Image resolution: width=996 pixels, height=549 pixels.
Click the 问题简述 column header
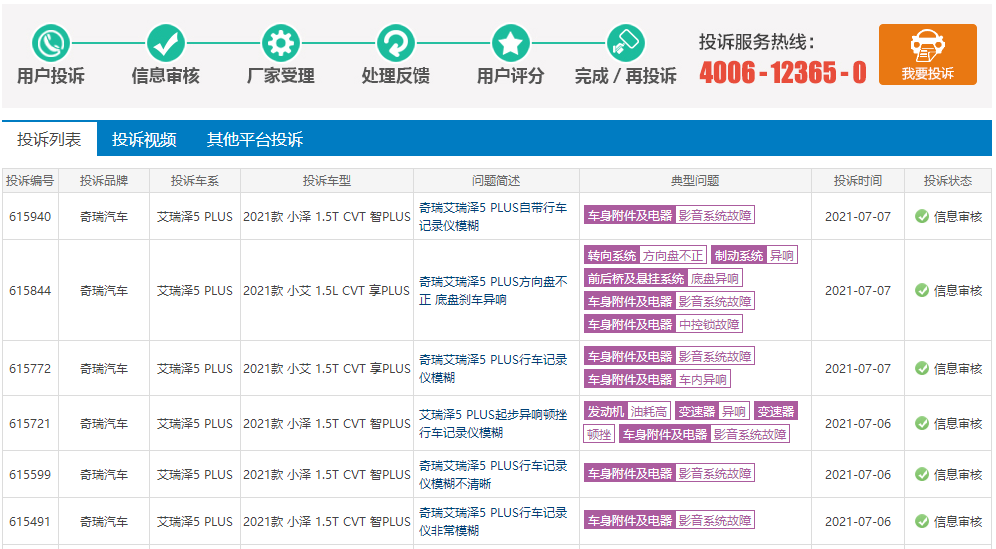(496, 180)
